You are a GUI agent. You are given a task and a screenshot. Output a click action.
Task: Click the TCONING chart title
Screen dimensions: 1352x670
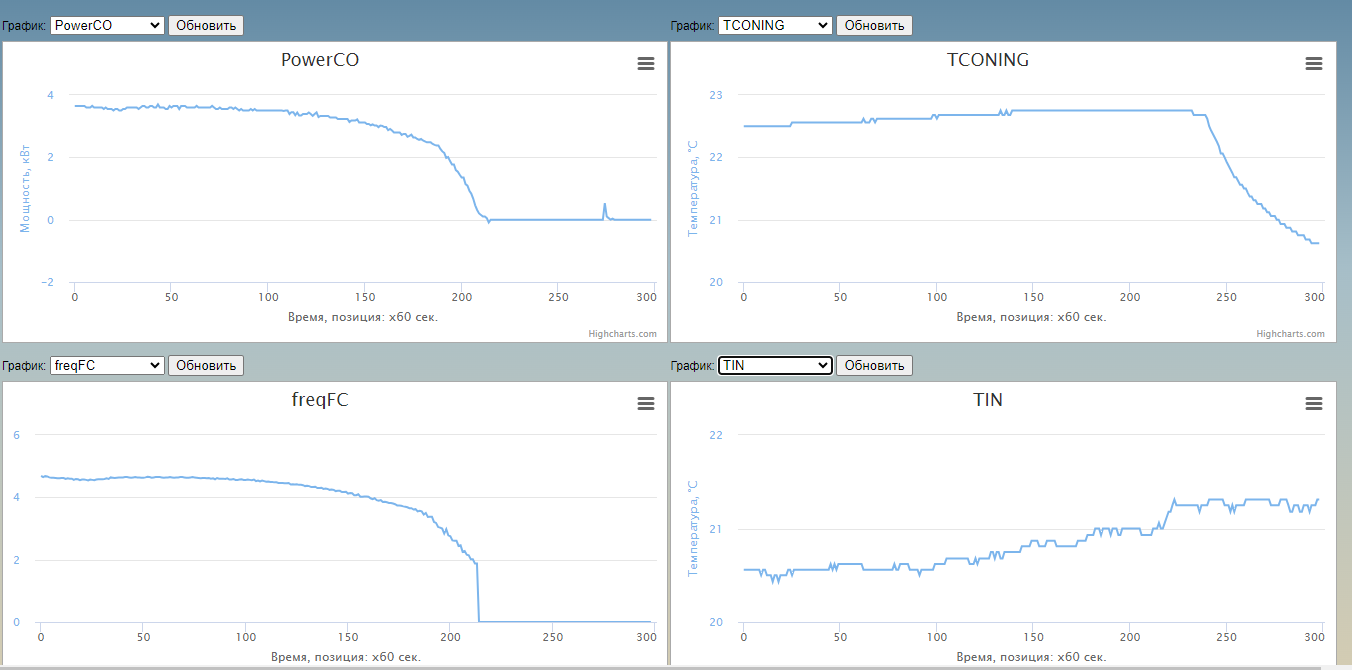[x=988, y=60]
